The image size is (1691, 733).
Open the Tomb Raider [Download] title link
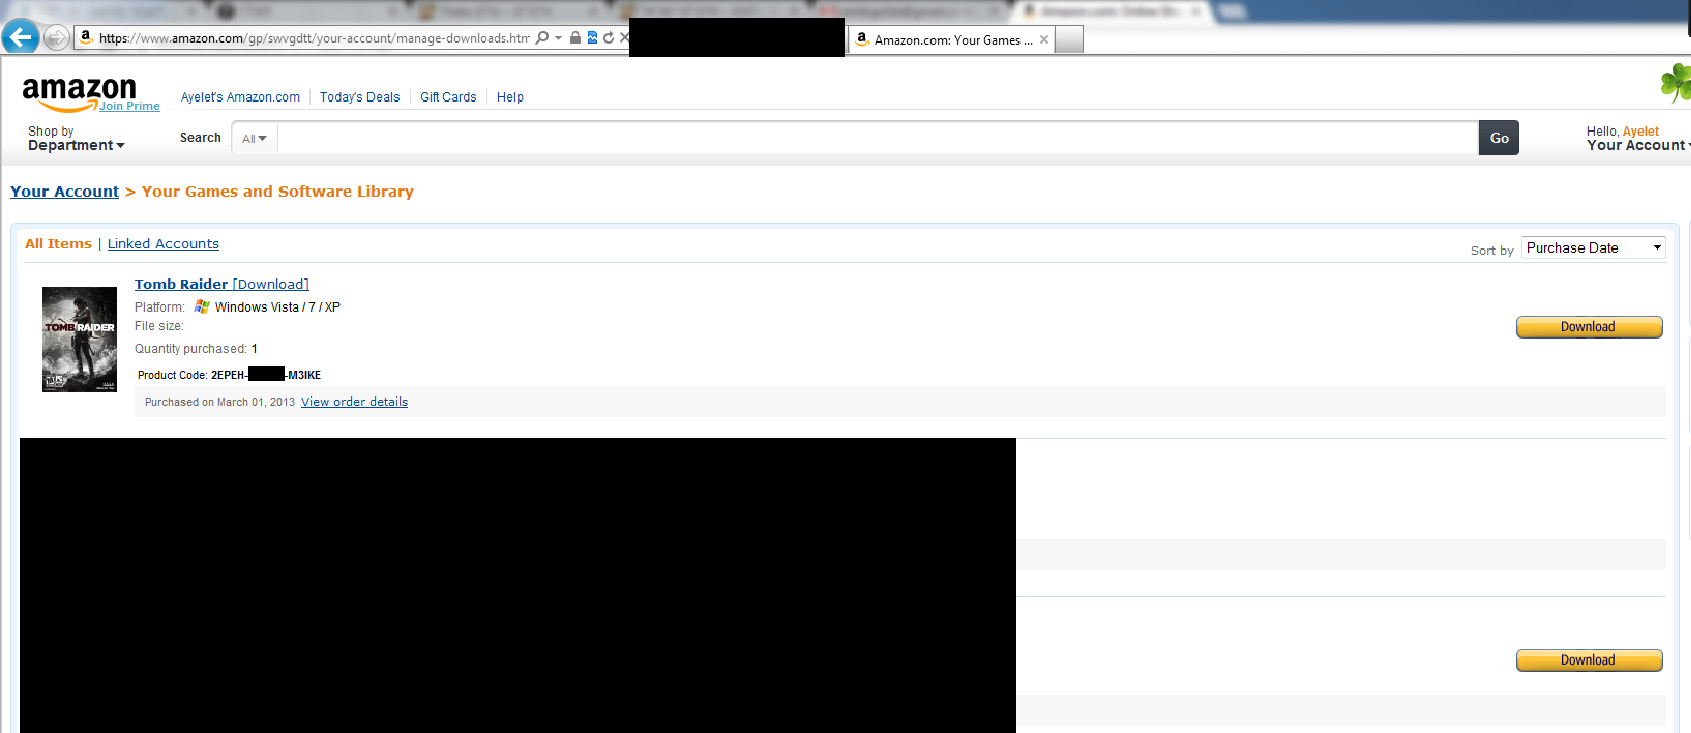(x=222, y=284)
